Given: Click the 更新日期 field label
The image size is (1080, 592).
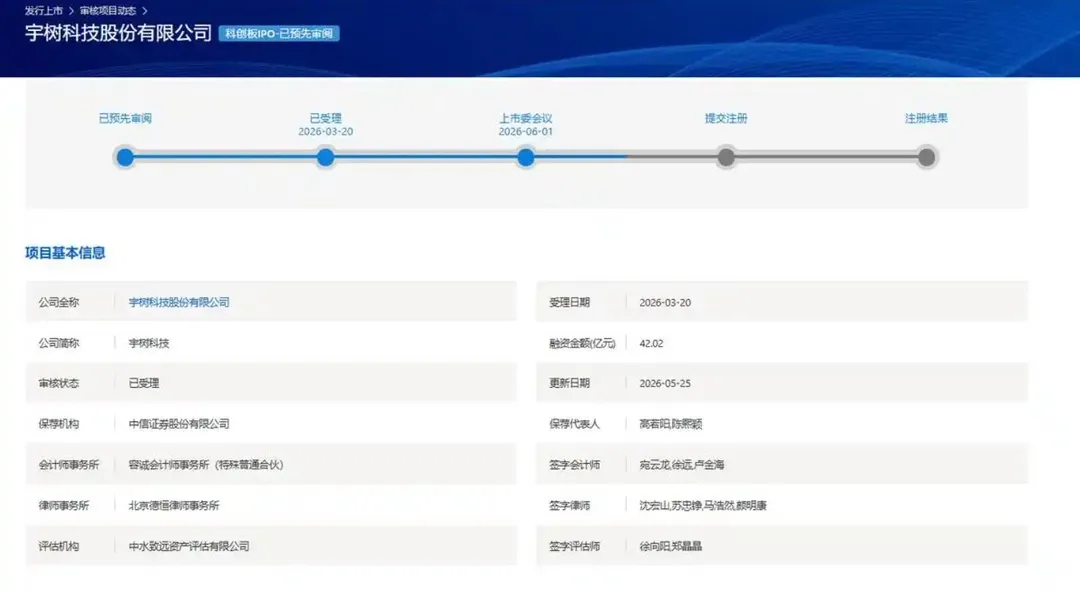Looking at the screenshot, I should pyautogui.click(x=569, y=383).
